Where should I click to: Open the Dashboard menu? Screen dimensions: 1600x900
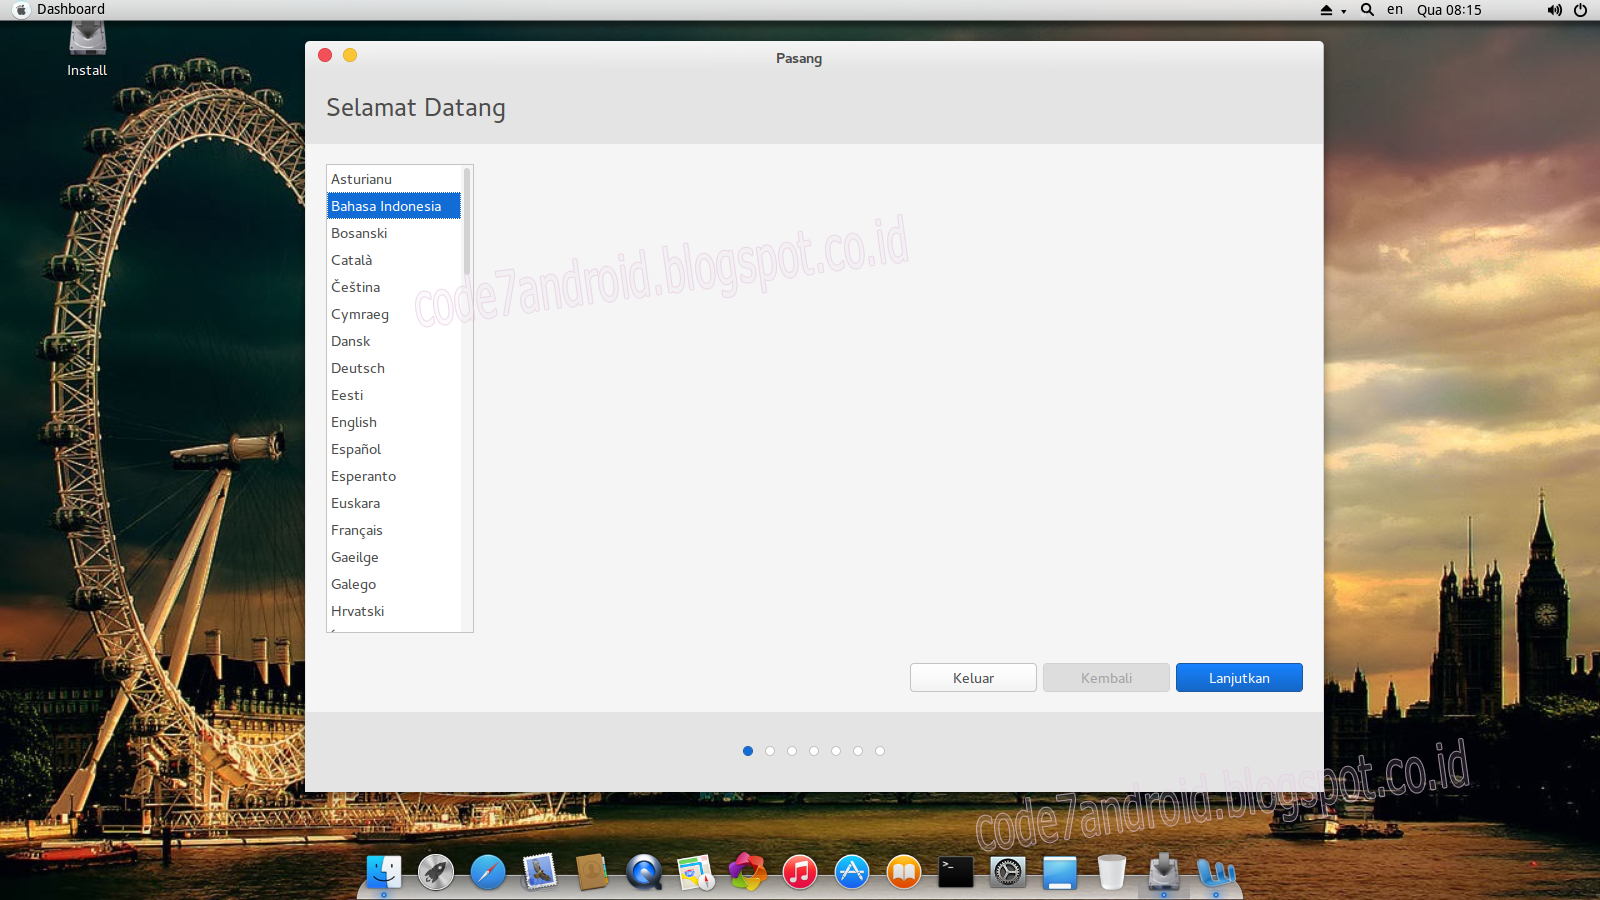[x=70, y=9]
